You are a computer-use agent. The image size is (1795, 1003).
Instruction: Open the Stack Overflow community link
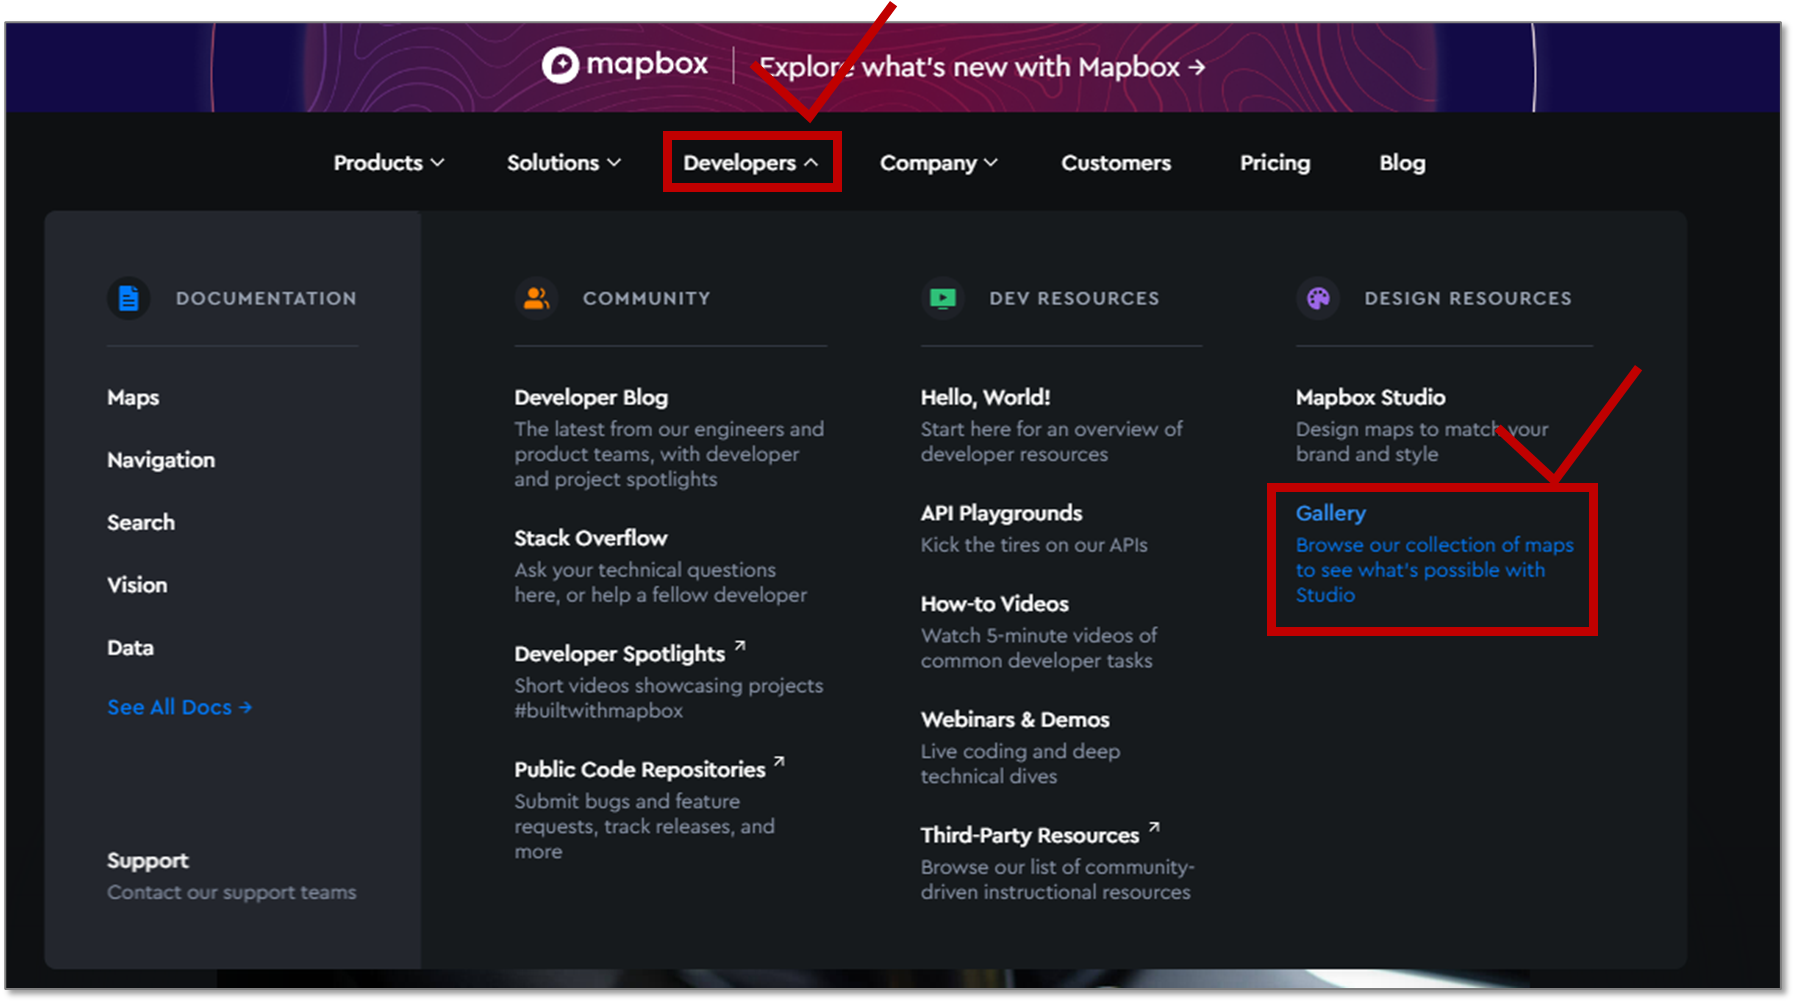(590, 538)
